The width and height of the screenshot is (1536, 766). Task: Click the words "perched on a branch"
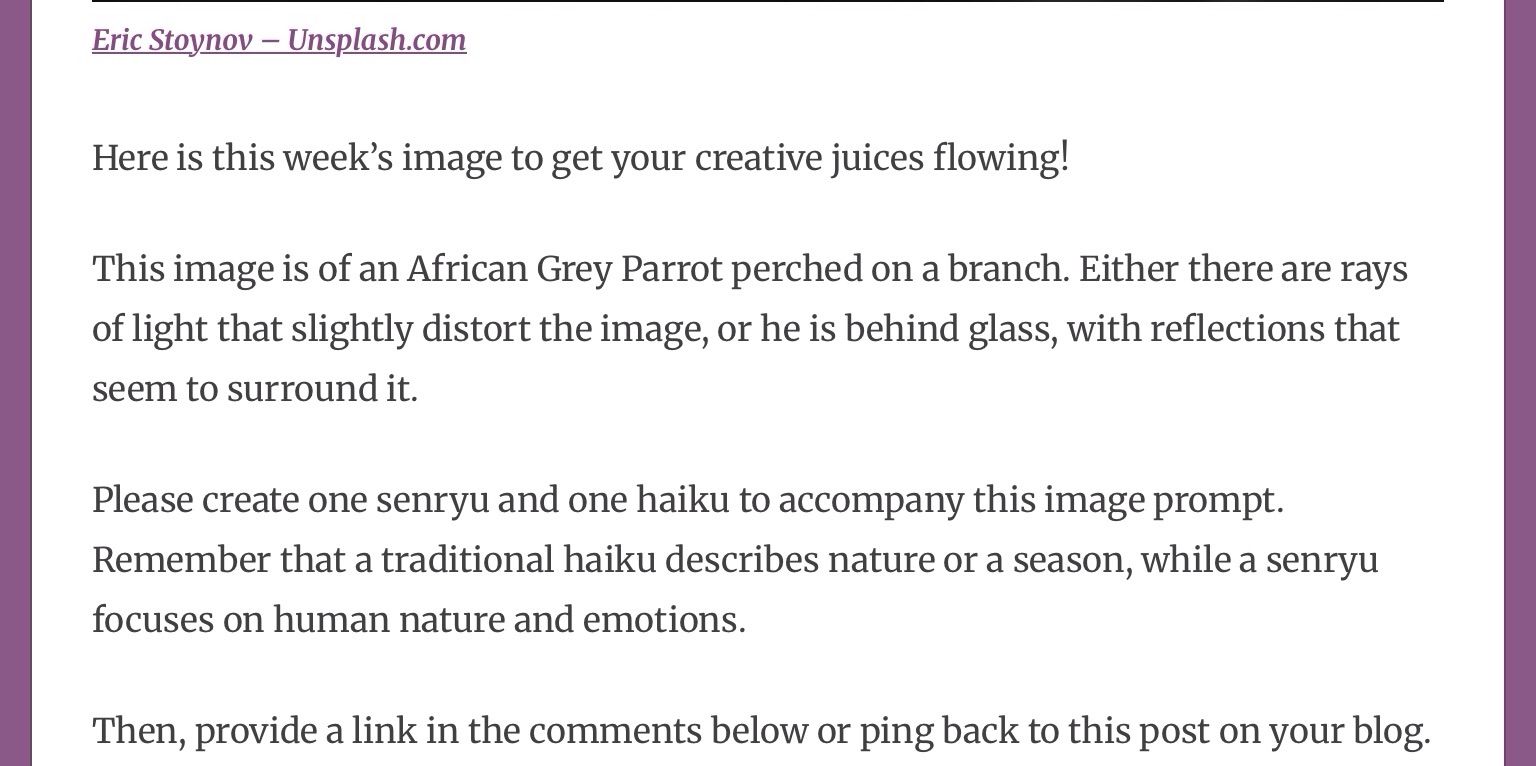tap(896, 269)
